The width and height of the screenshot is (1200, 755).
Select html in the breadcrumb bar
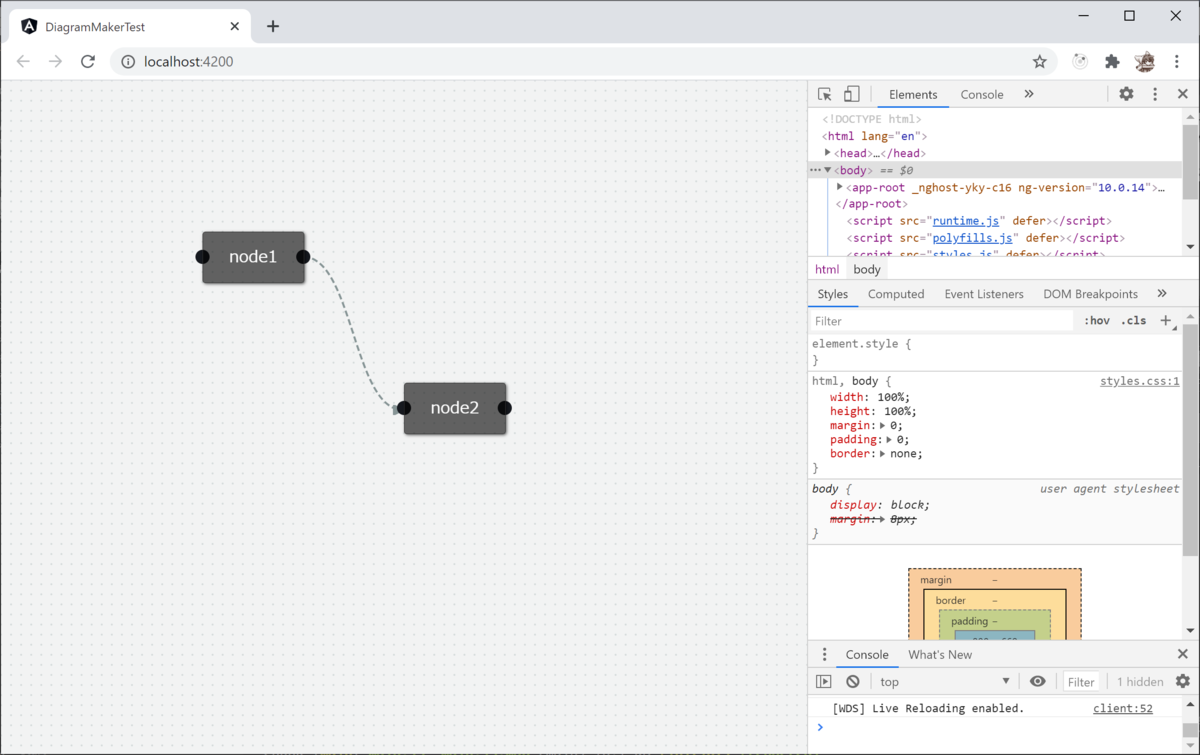pos(827,269)
